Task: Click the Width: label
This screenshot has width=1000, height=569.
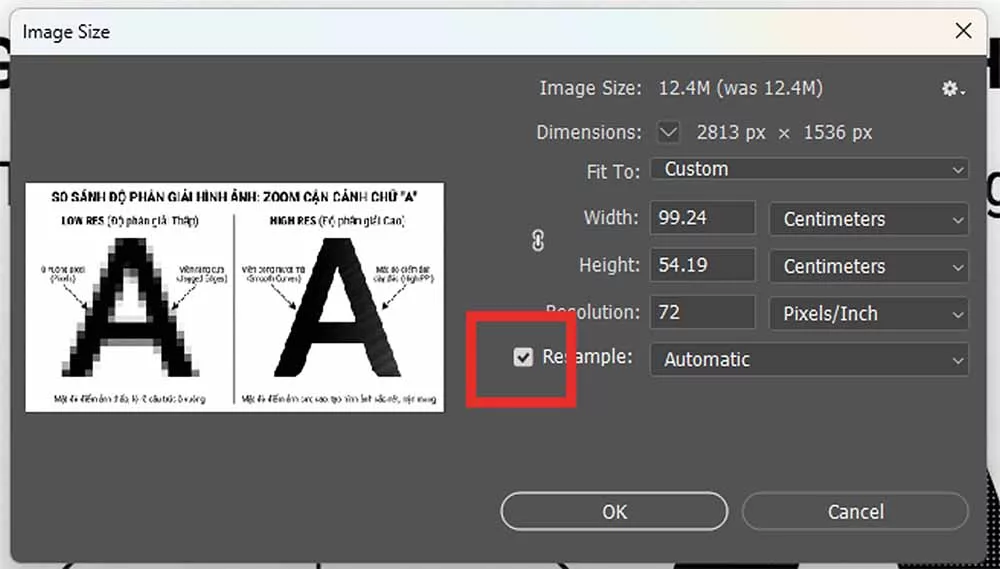Action: (611, 218)
